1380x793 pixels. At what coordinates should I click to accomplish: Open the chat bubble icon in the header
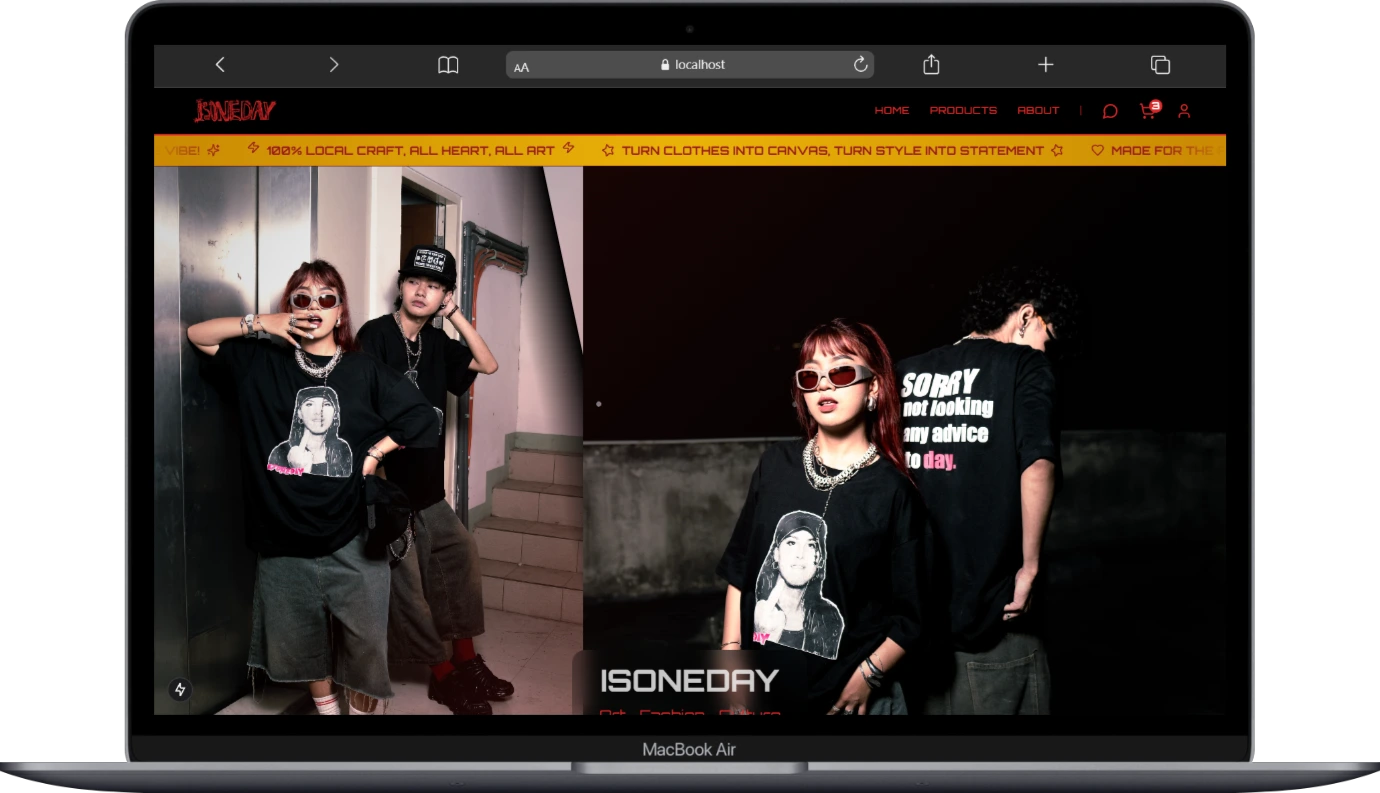point(1108,110)
